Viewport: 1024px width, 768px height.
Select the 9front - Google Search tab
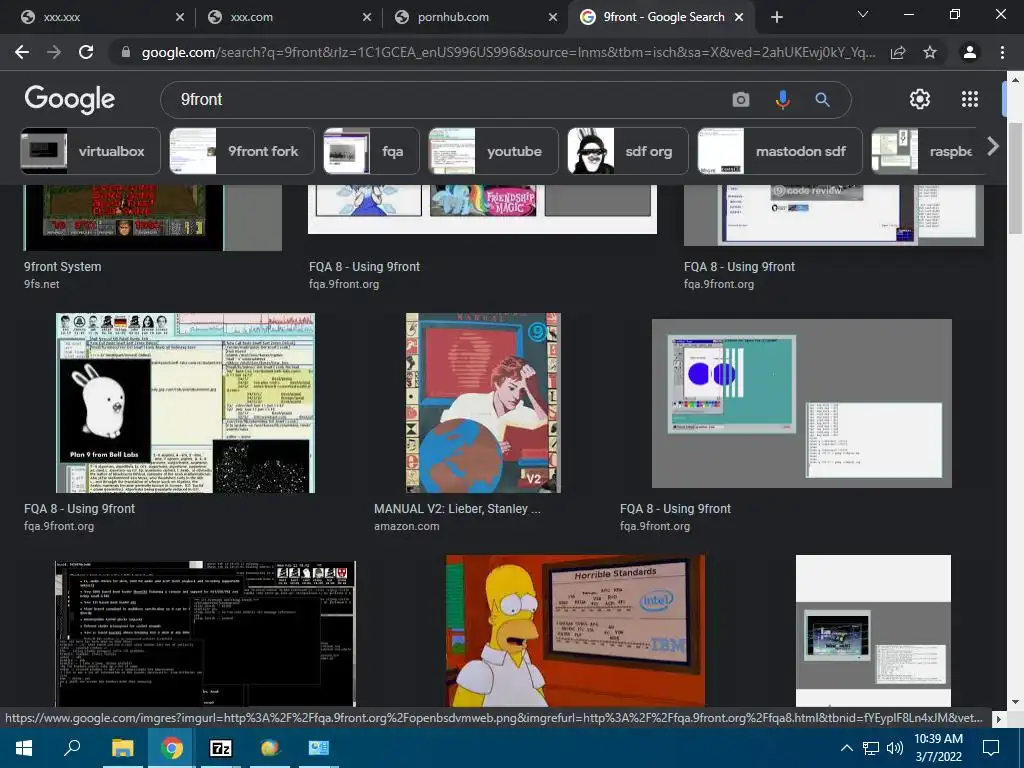[x=662, y=17]
